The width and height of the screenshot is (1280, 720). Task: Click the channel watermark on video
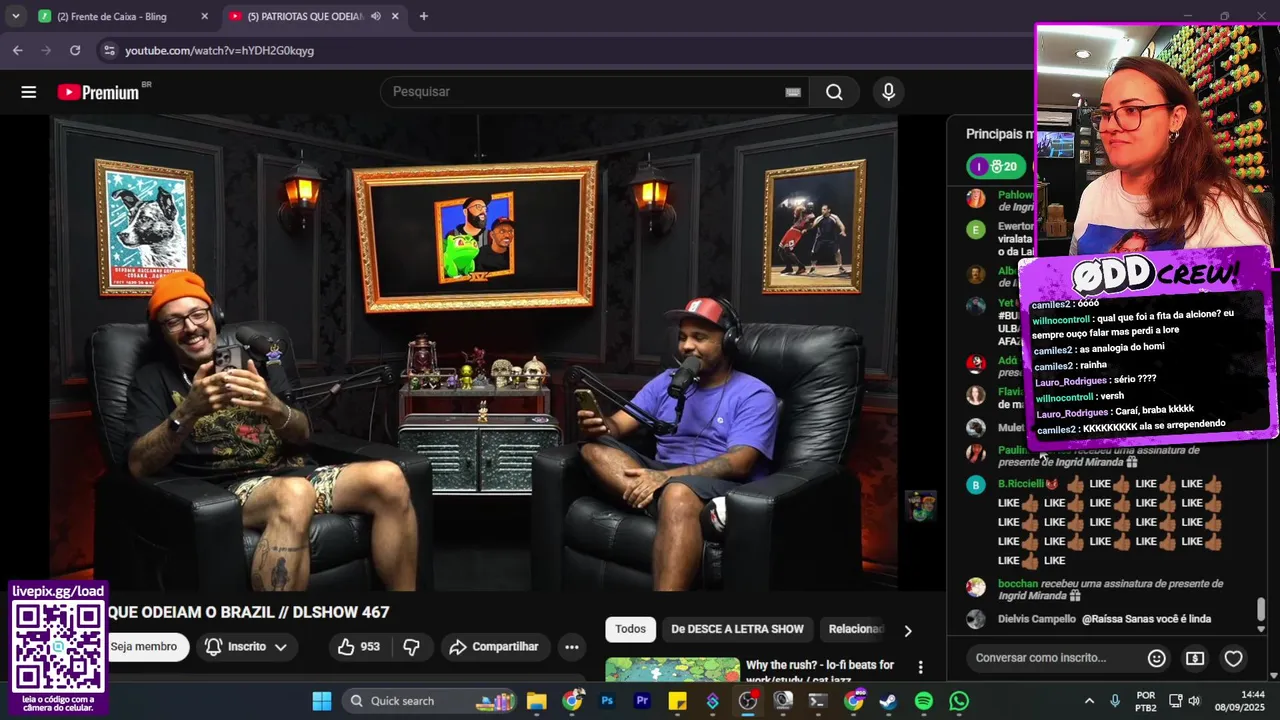(x=921, y=506)
